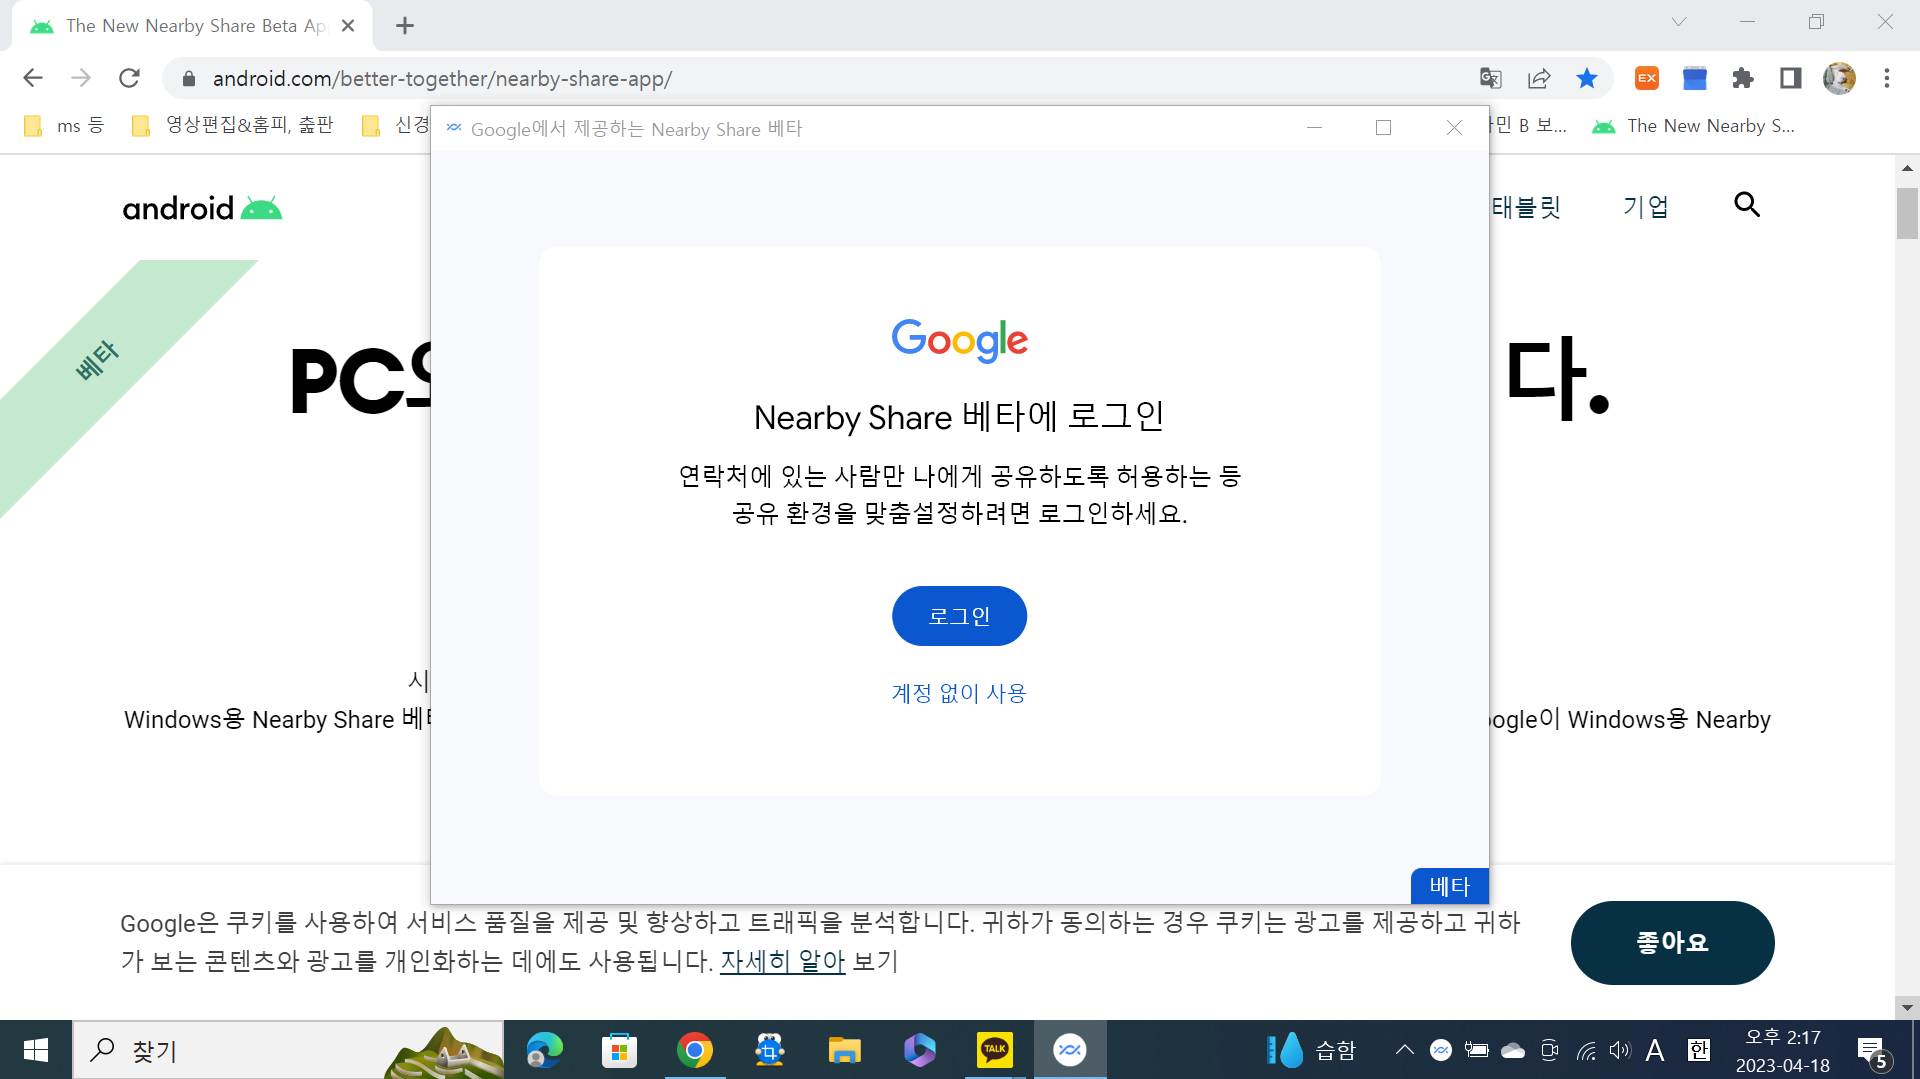Image resolution: width=1920 pixels, height=1079 pixels.
Task: Translate this page icon in address bar
Action: tap(1491, 78)
